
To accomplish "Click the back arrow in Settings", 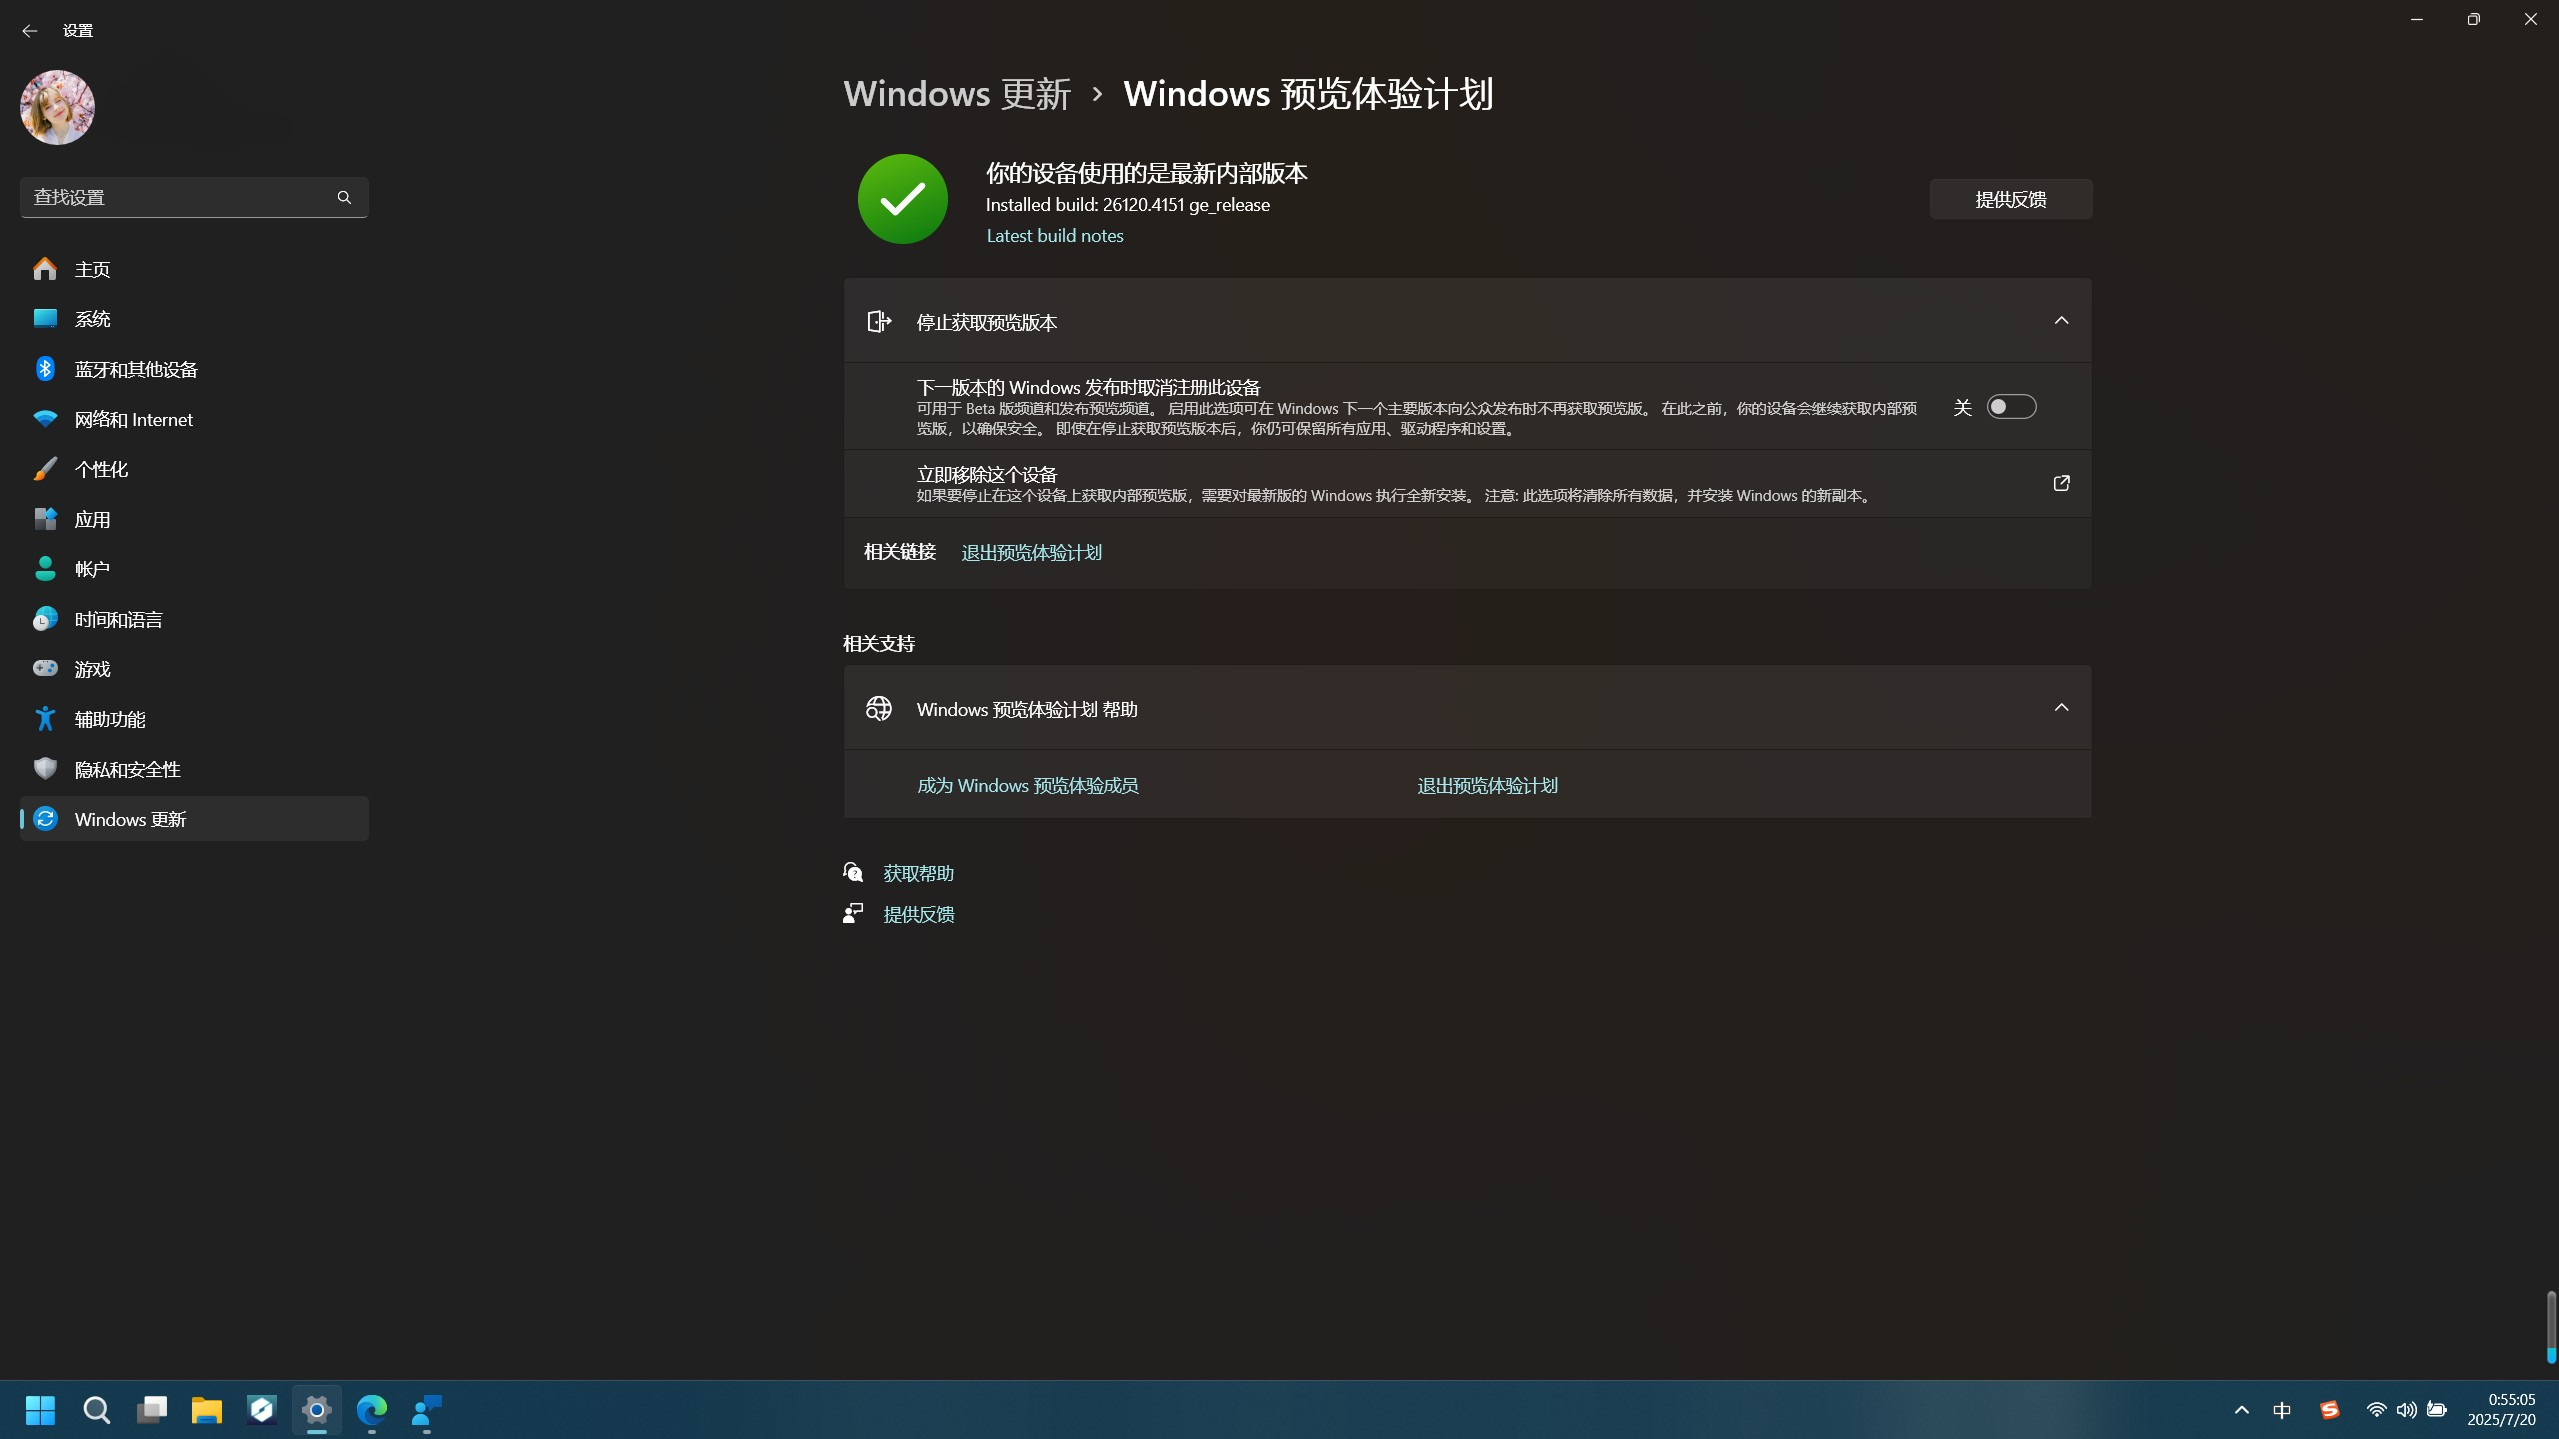I will pos(29,31).
